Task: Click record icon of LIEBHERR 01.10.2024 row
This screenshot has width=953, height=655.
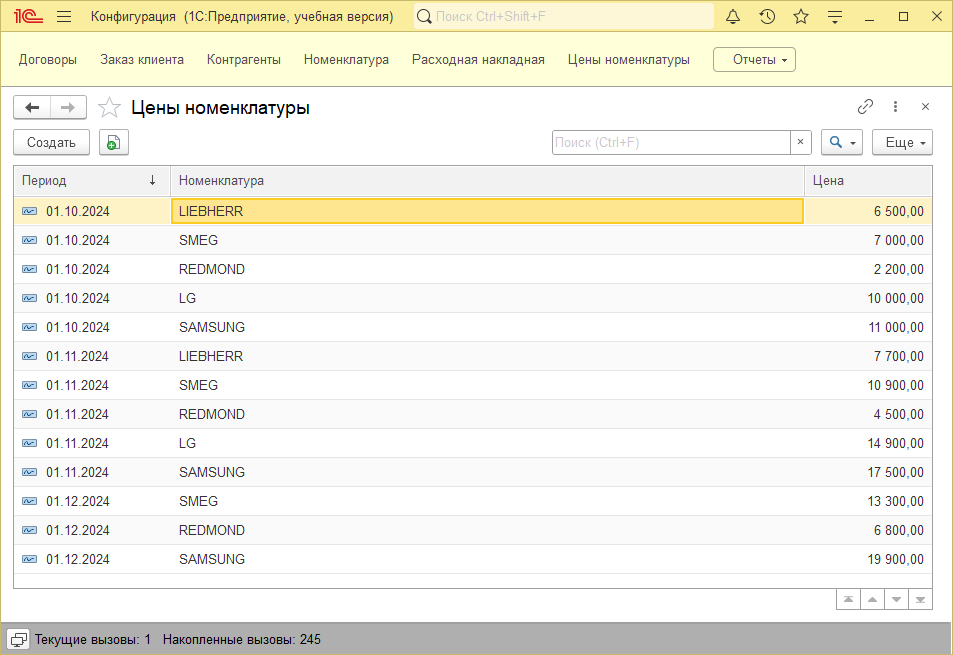Action: tap(29, 211)
